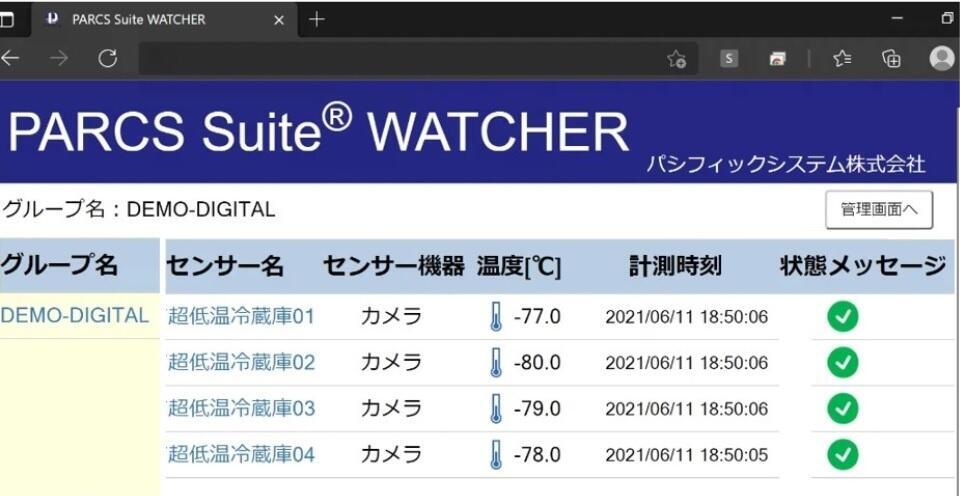Minimize the browser window
This screenshot has height=496, width=960.
(898, 20)
